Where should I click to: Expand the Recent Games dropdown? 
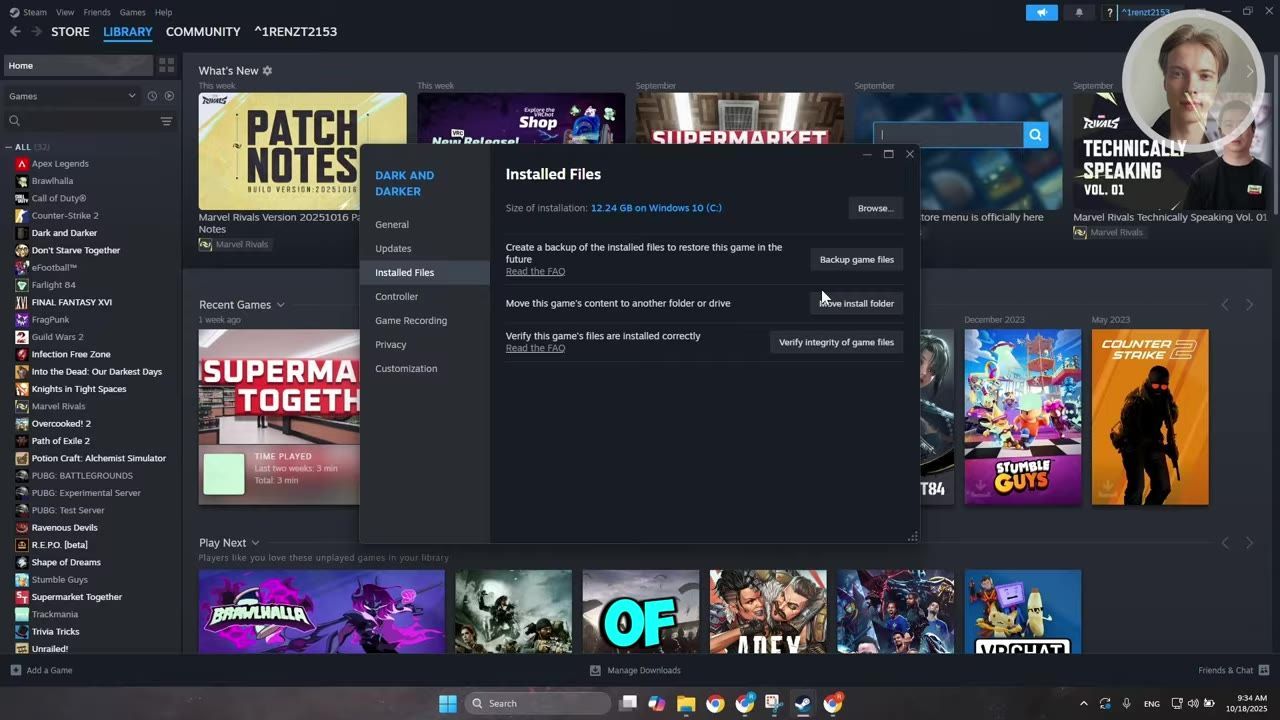click(280, 305)
